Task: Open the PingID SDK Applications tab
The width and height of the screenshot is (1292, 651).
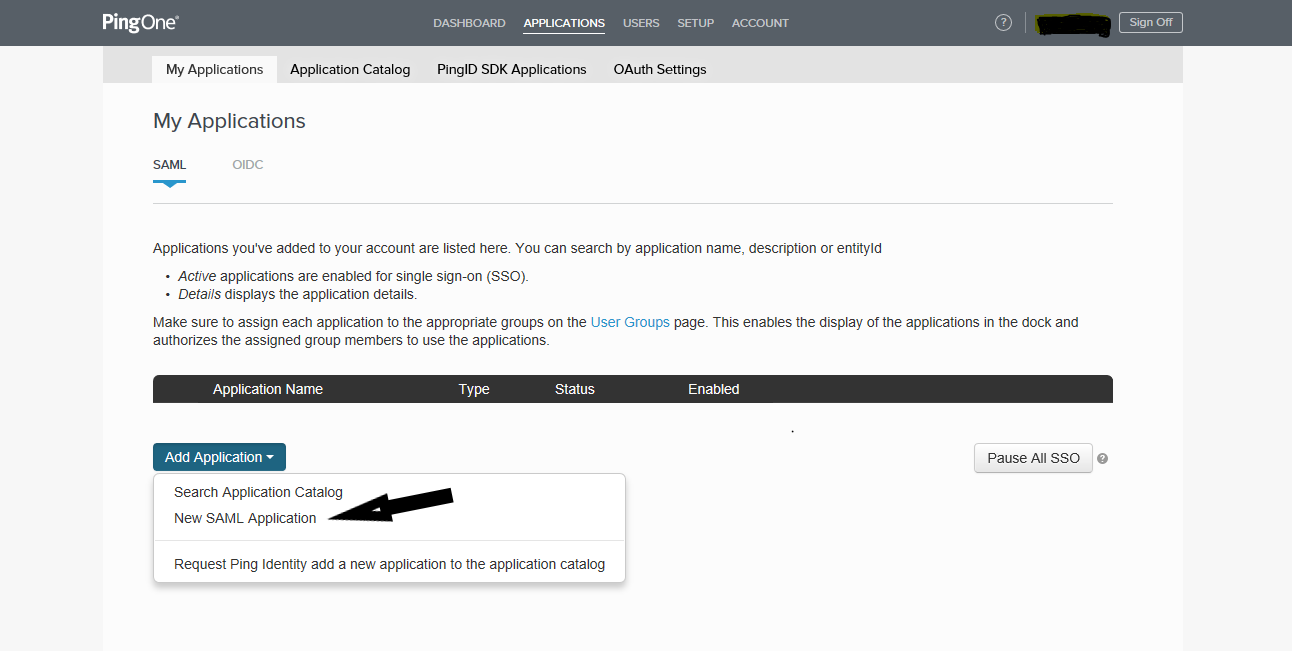Action: (x=512, y=69)
